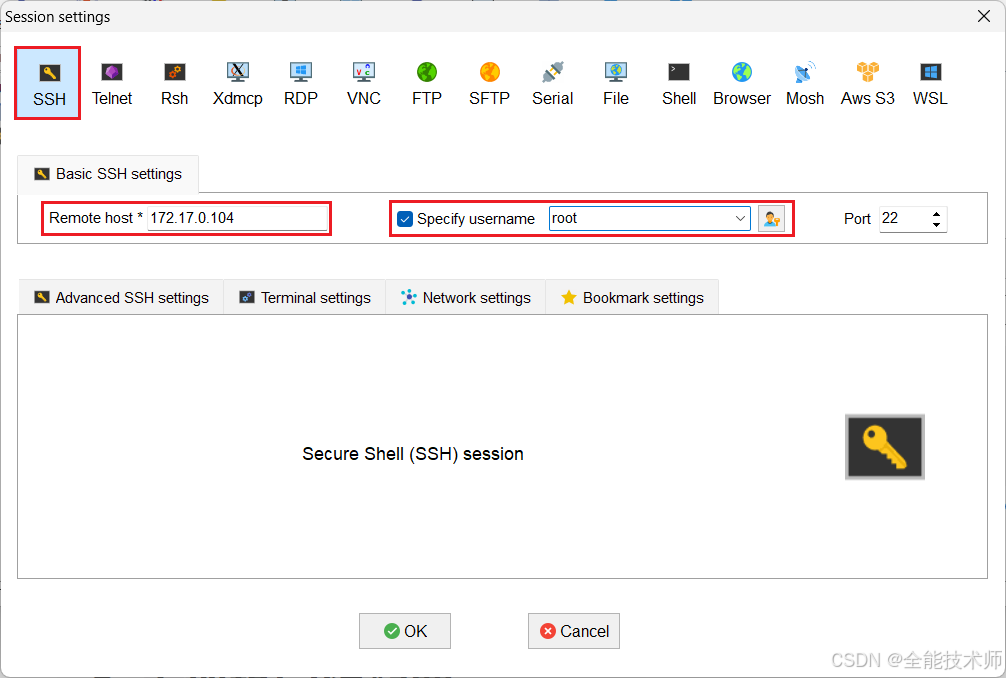
Task: Open the Basic SSH settings tab
Action: tap(108, 174)
